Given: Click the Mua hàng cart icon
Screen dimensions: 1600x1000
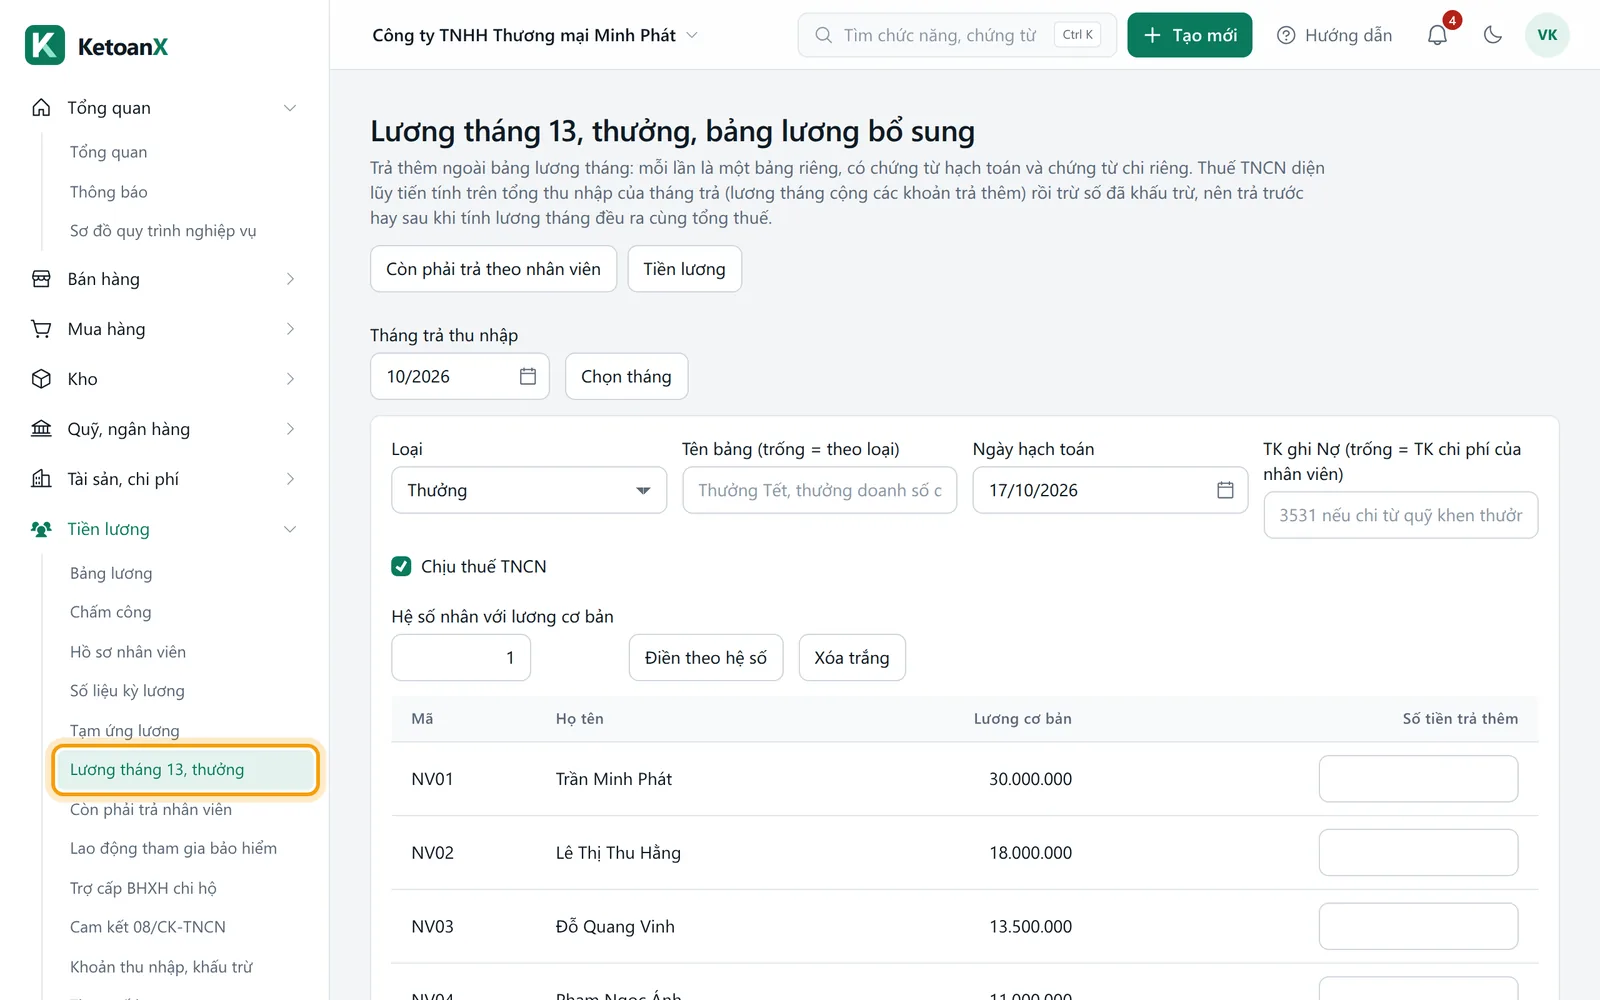Looking at the screenshot, I should 41,329.
